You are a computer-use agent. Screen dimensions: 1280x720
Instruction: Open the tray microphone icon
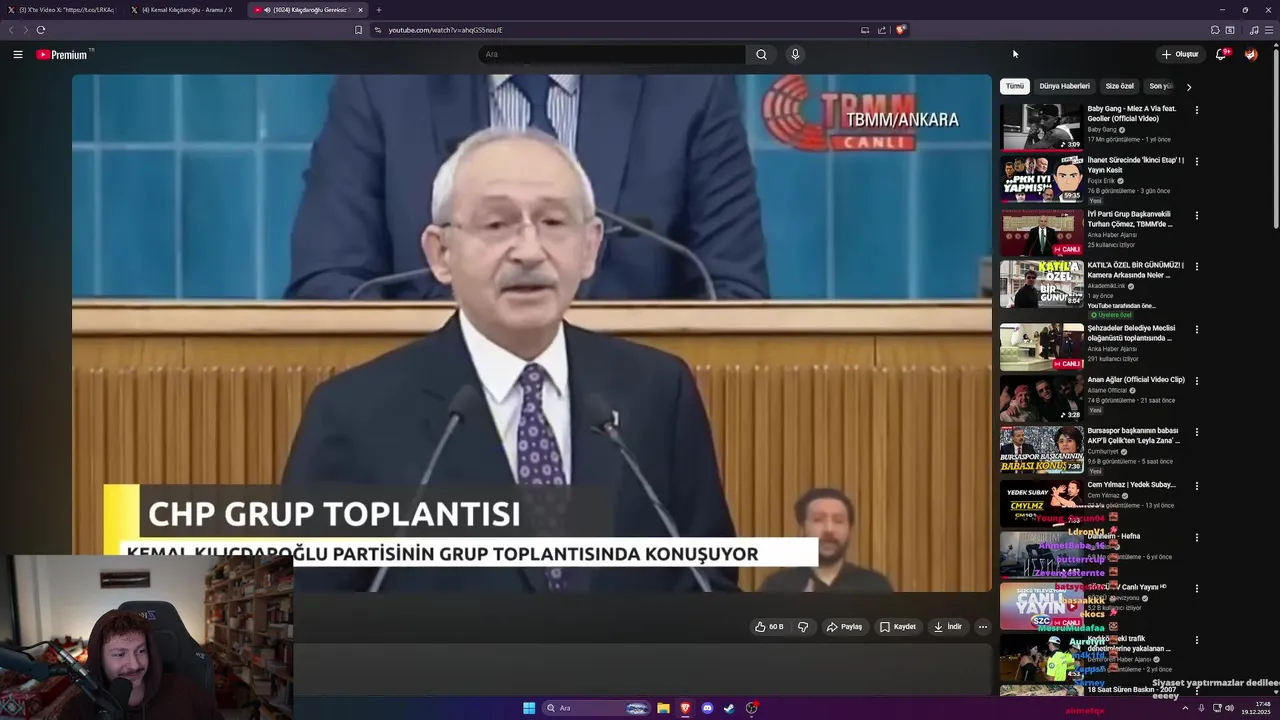click(x=1201, y=708)
